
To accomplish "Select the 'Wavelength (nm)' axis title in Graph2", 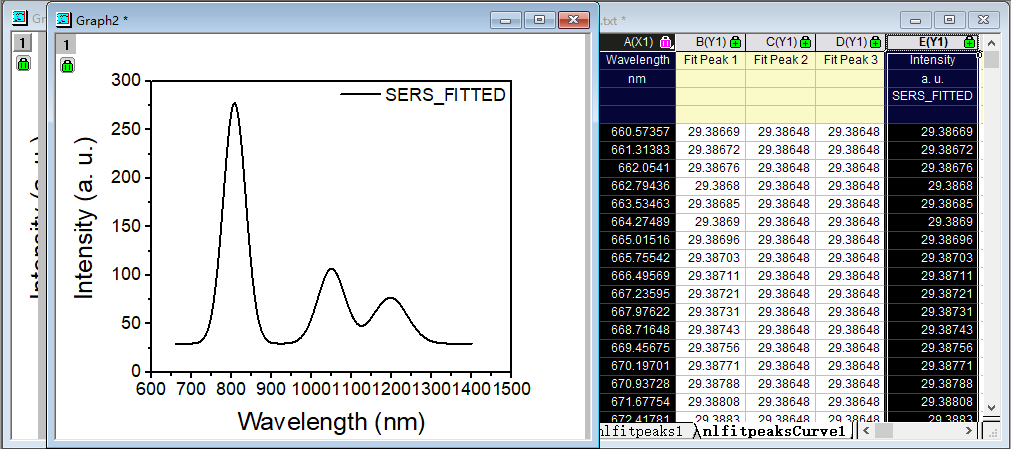I will click(x=331, y=422).
